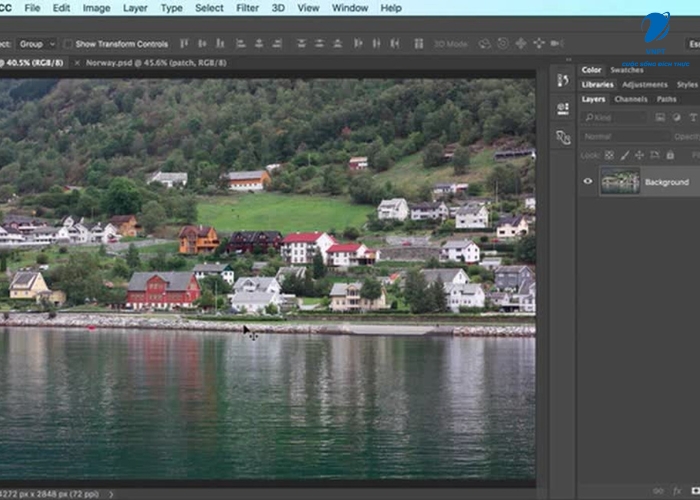Filter layers by adjustment layer icon

coord(677,117)
